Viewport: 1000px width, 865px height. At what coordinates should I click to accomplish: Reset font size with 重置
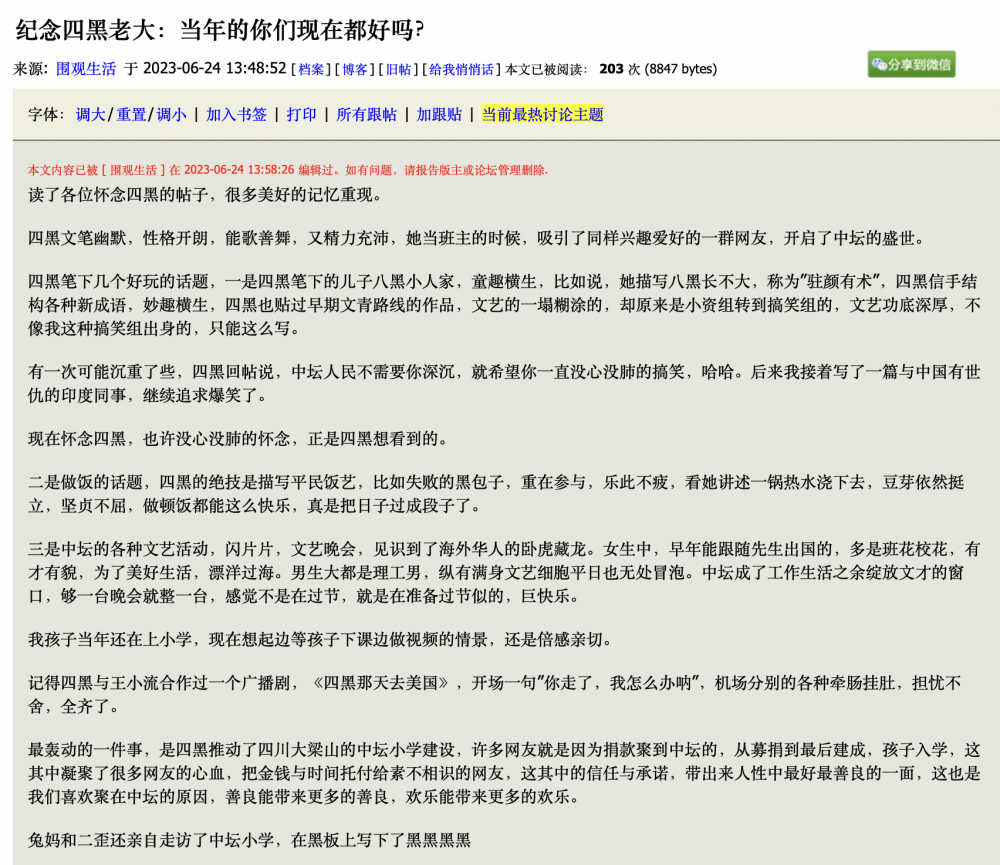131,115
